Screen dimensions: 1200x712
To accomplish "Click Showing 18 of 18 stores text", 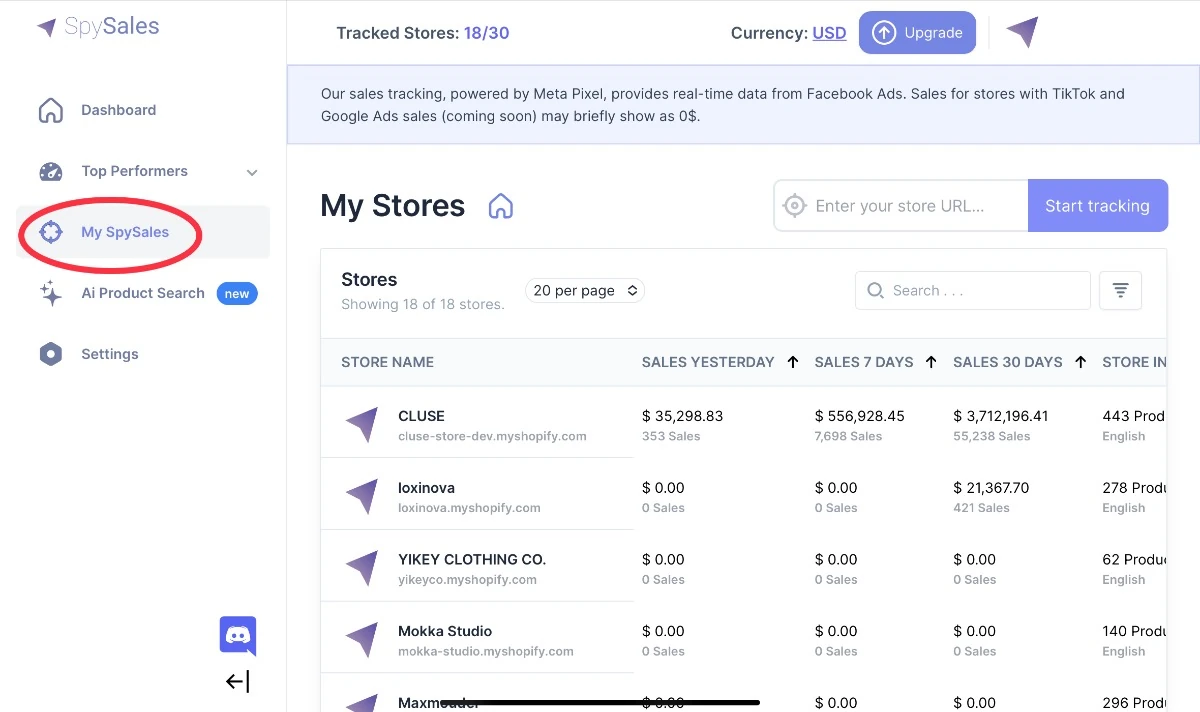I will pyautogui.click(x=423, y=304).
